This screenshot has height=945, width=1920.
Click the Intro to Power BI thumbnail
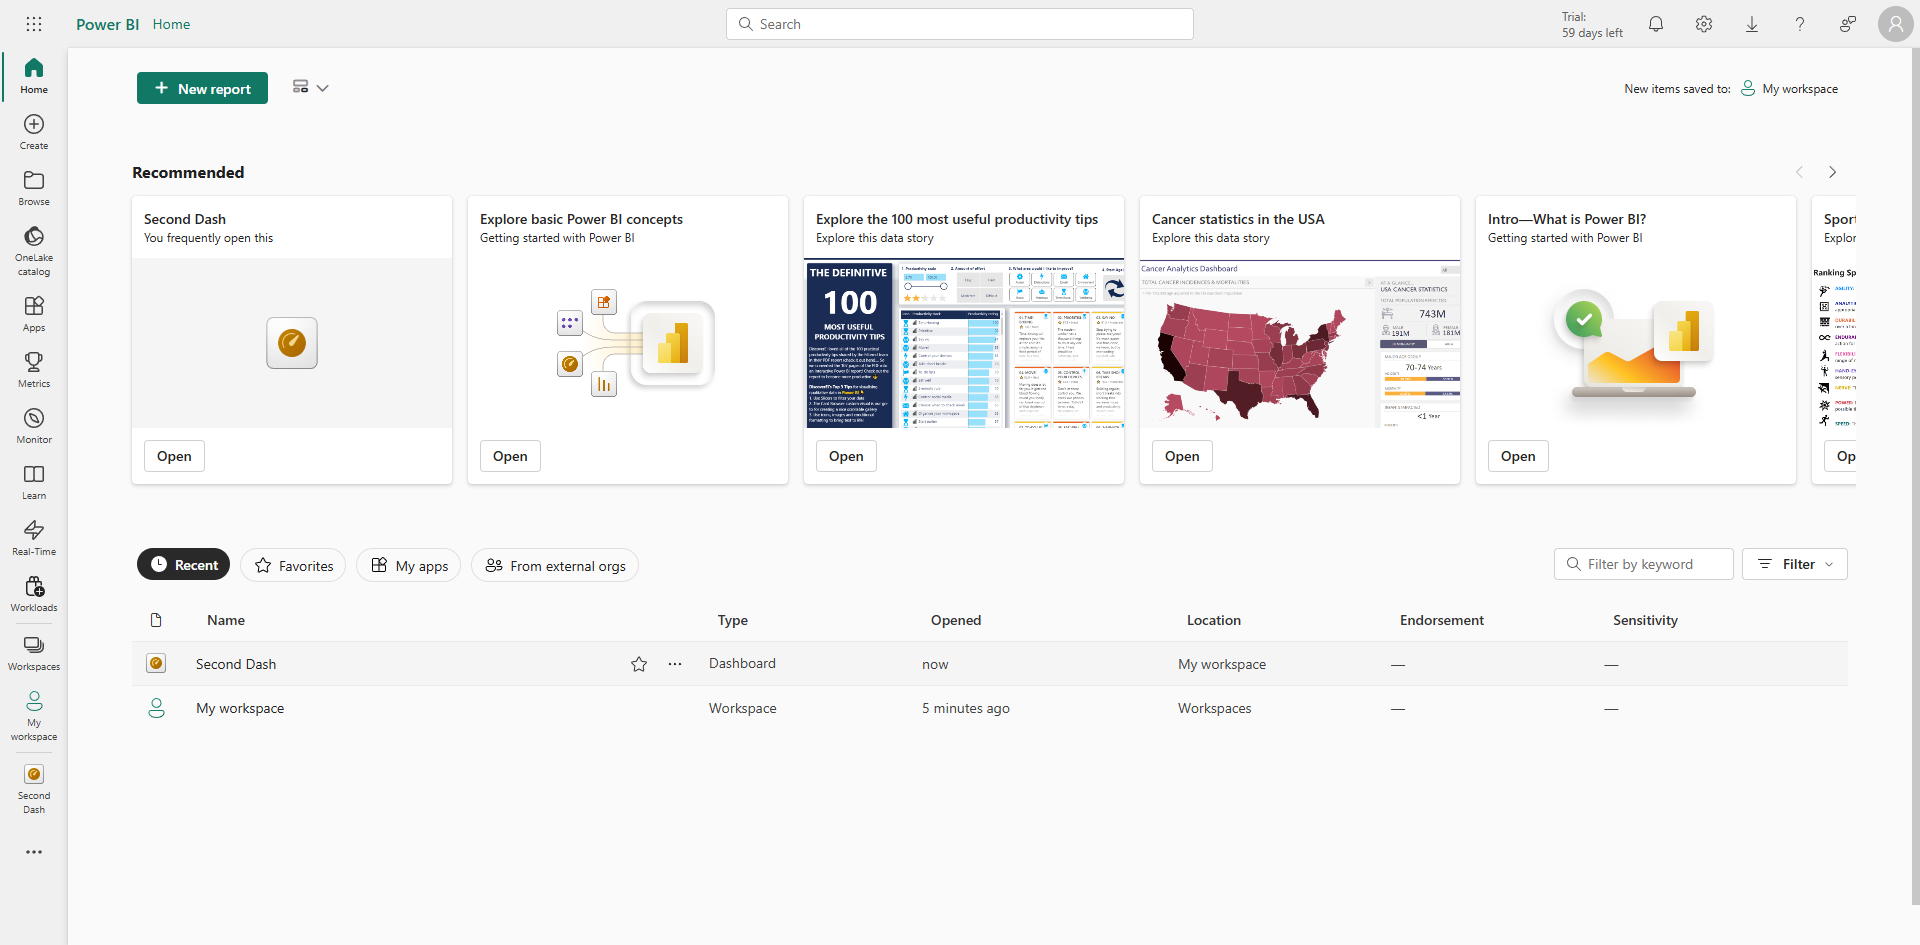tap(1636, 343)
